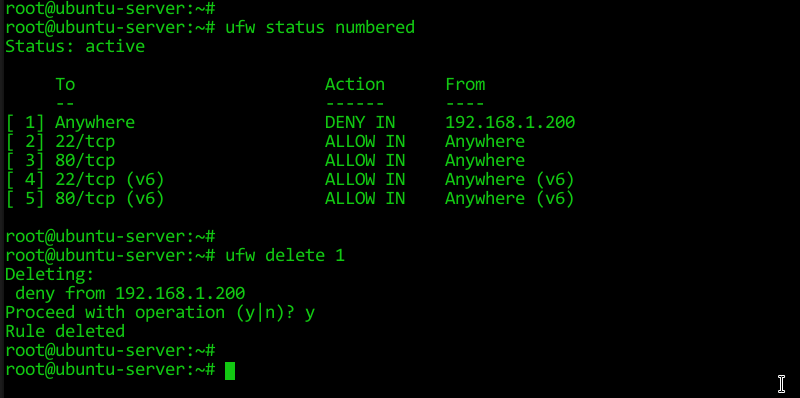This screenshot has width=800, height=398.
Task: Click the '80/tcp' entry in rule 3
Action: [x=85, y=160]
